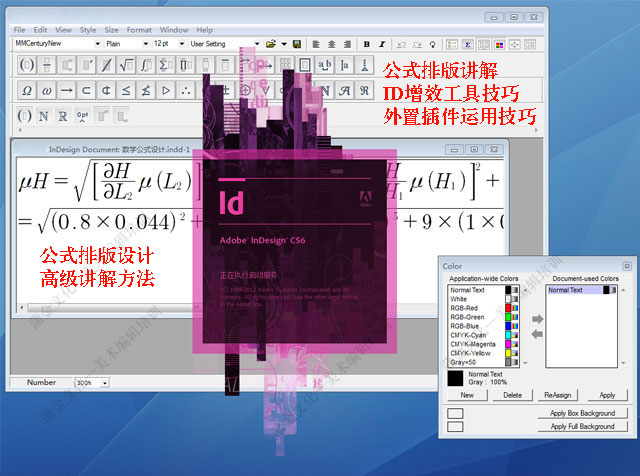Open the Edit menu

[40, 30]
